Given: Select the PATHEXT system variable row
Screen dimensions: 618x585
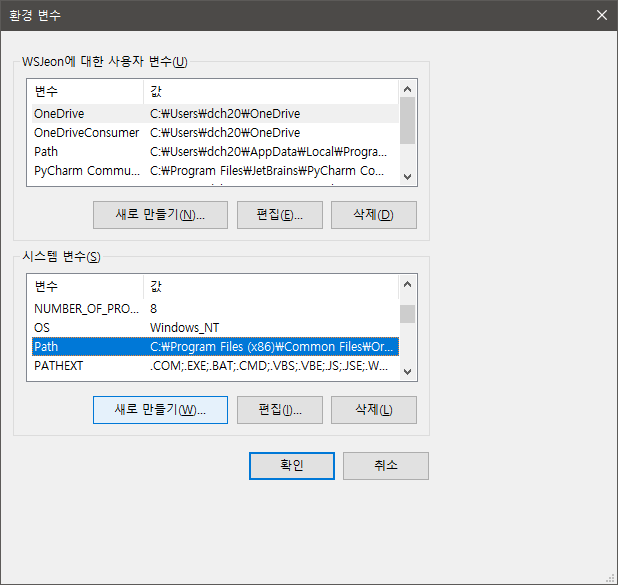Looking at the screenshot, I should [x=215, y=365].
